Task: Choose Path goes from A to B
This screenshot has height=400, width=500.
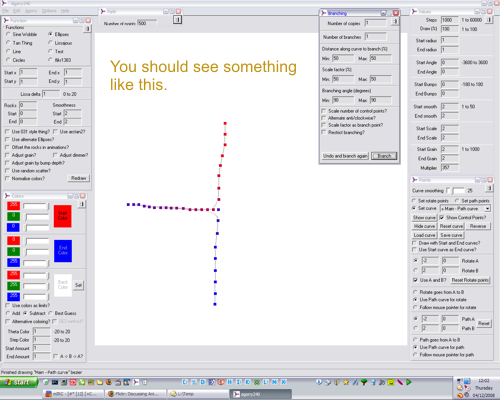Action: coord(415,340)
